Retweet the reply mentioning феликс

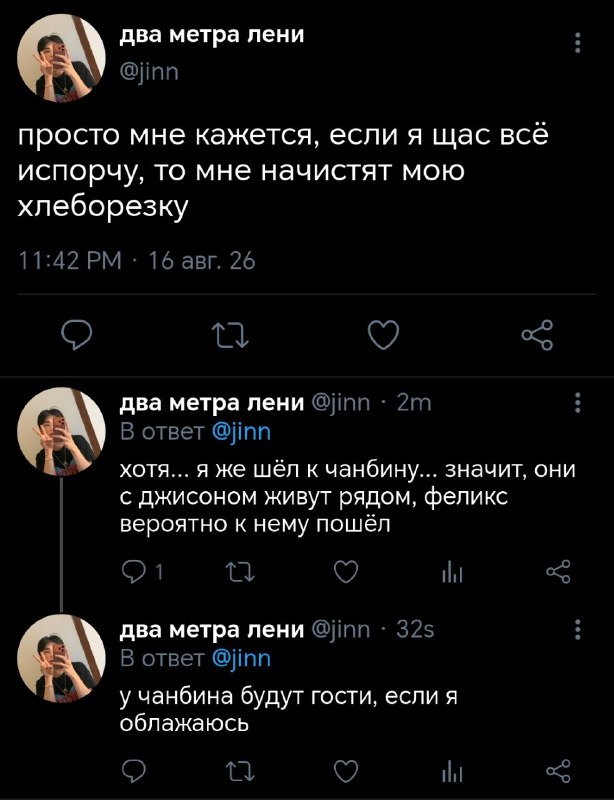(240, 572)
